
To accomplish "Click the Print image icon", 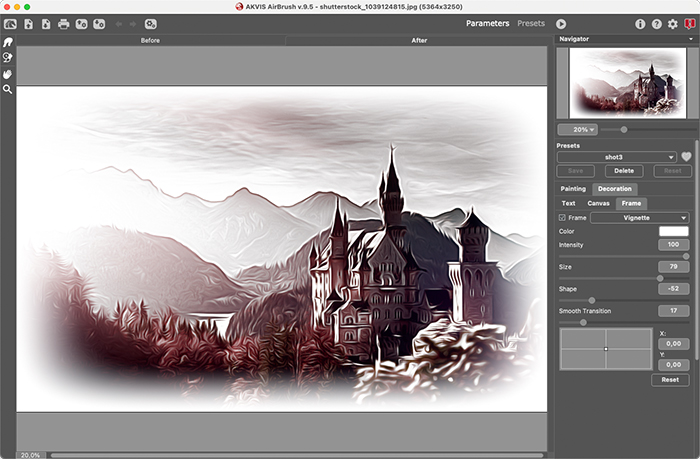I will coord(64,23).
